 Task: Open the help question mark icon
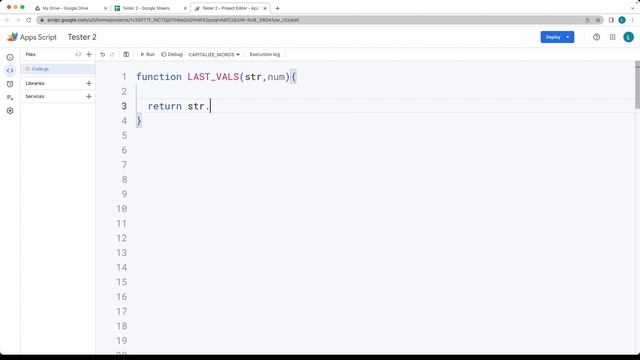pos(596,37)
